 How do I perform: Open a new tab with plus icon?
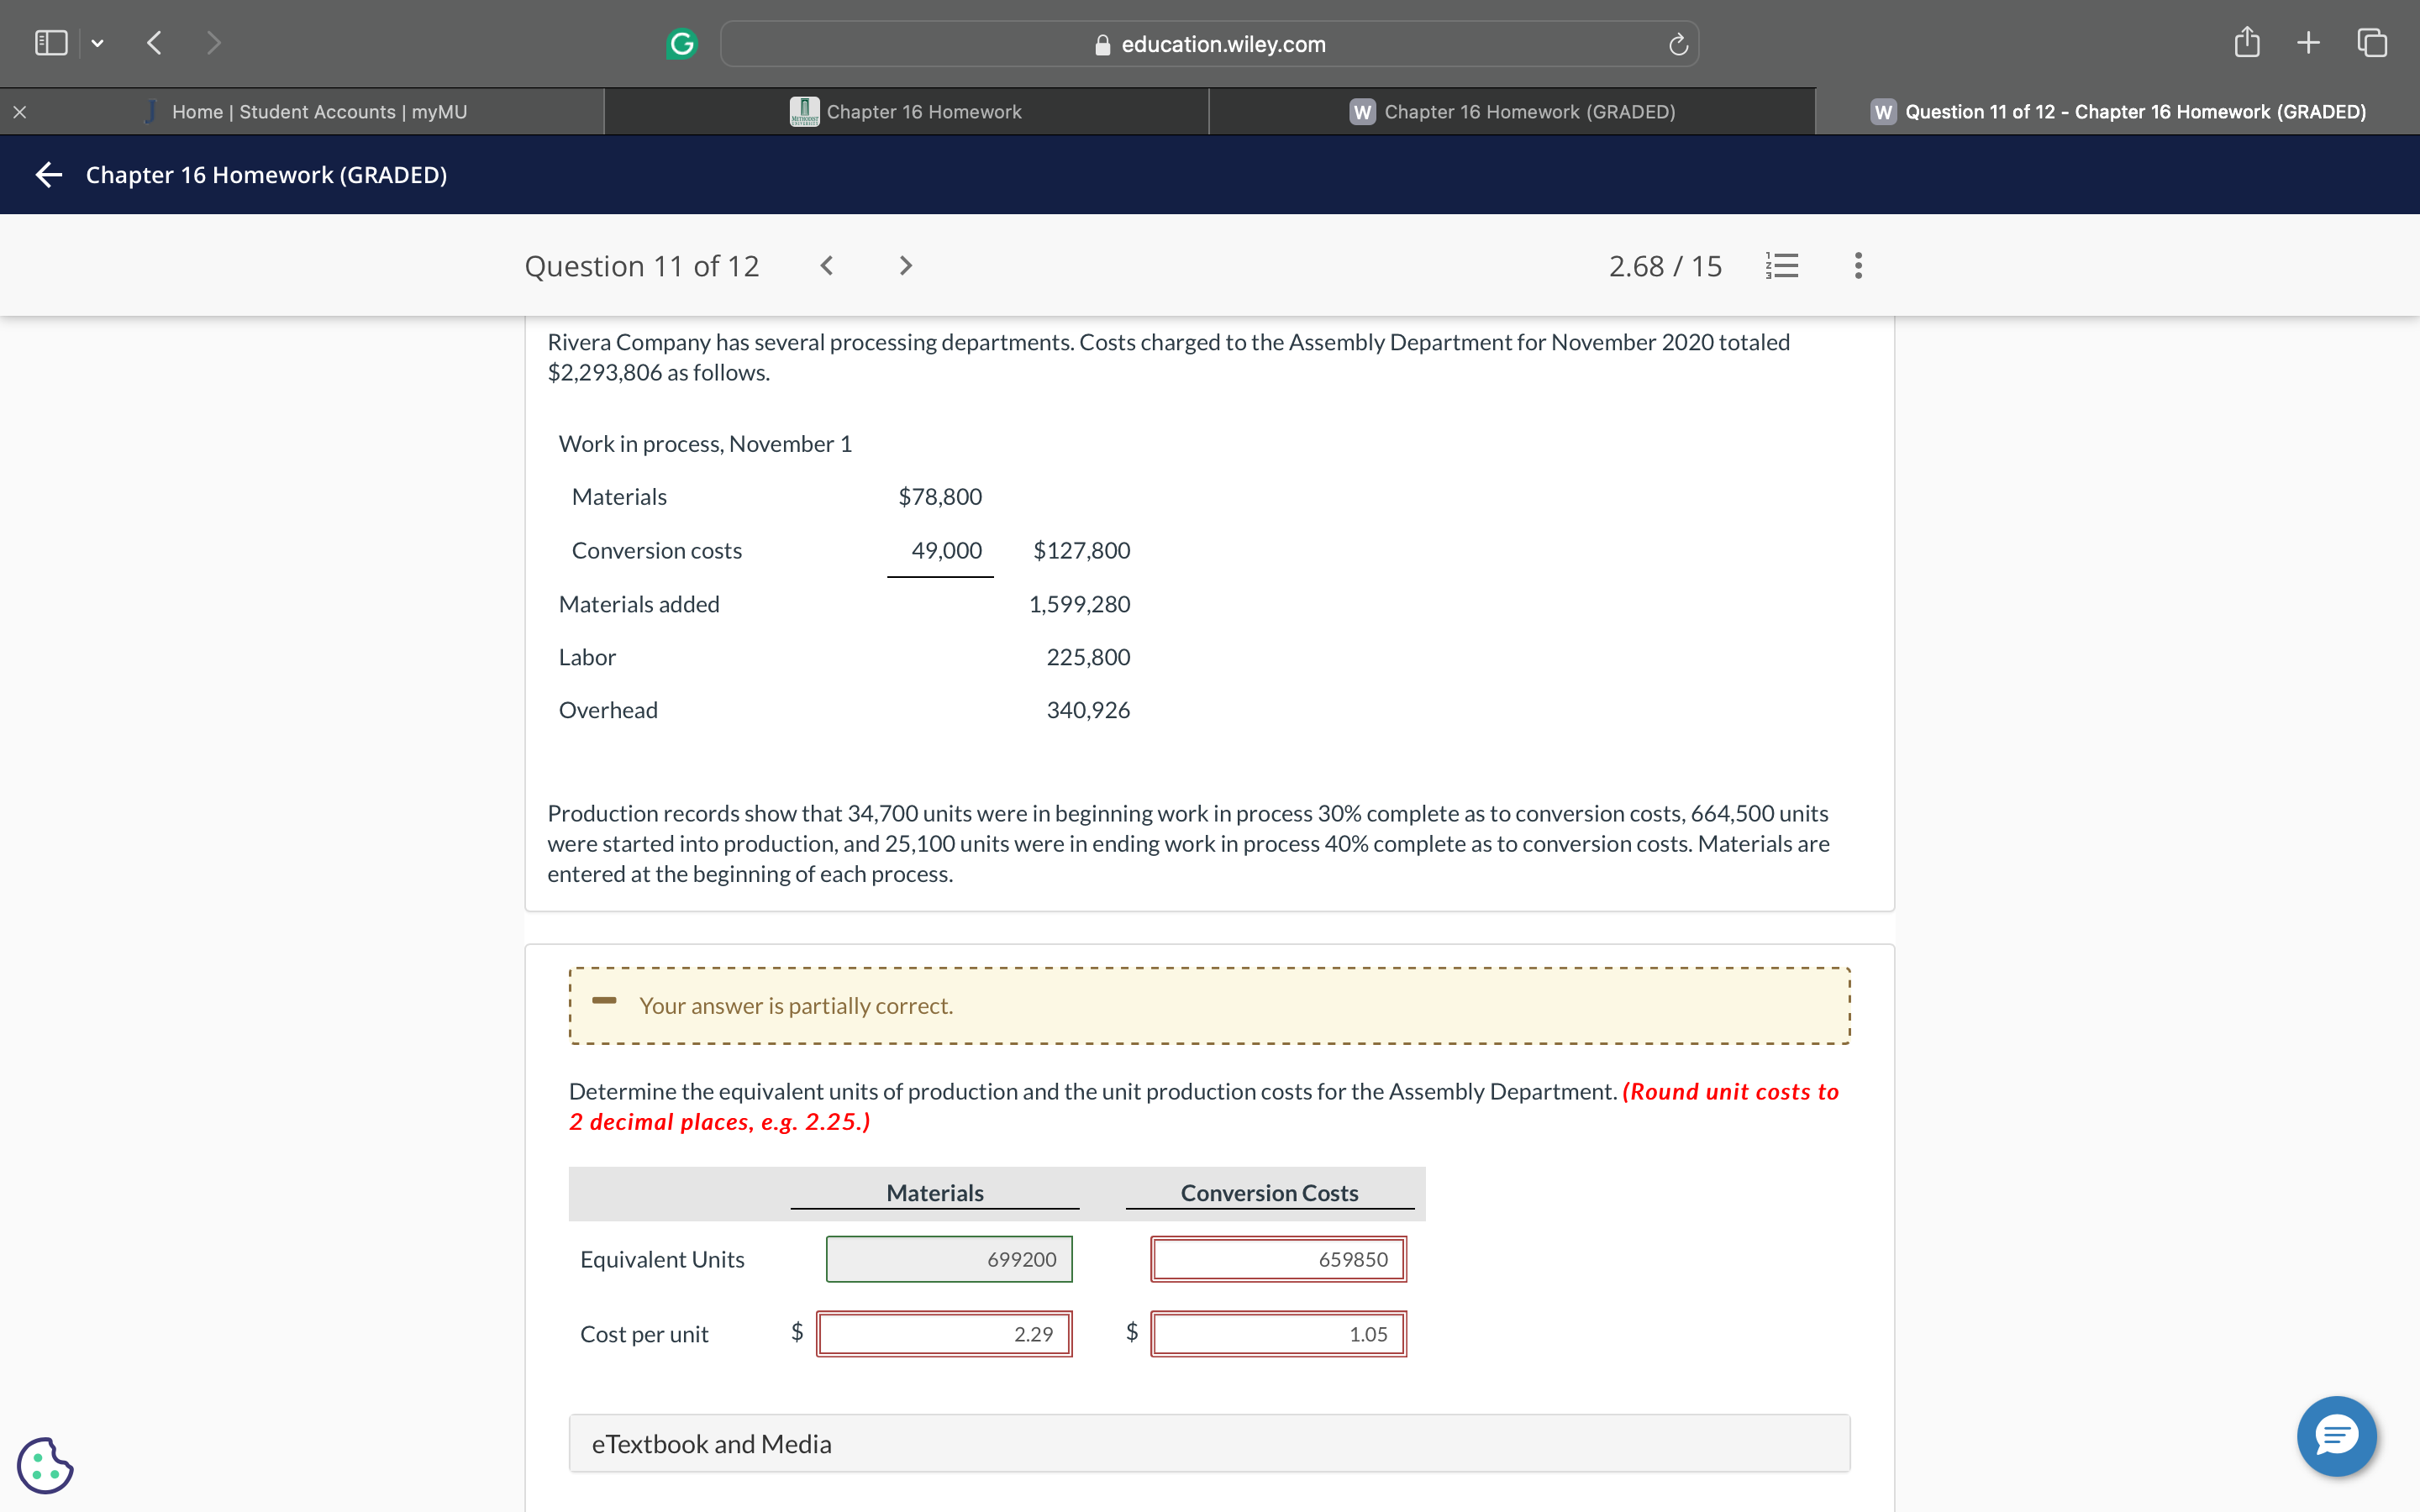point(2308,43)
